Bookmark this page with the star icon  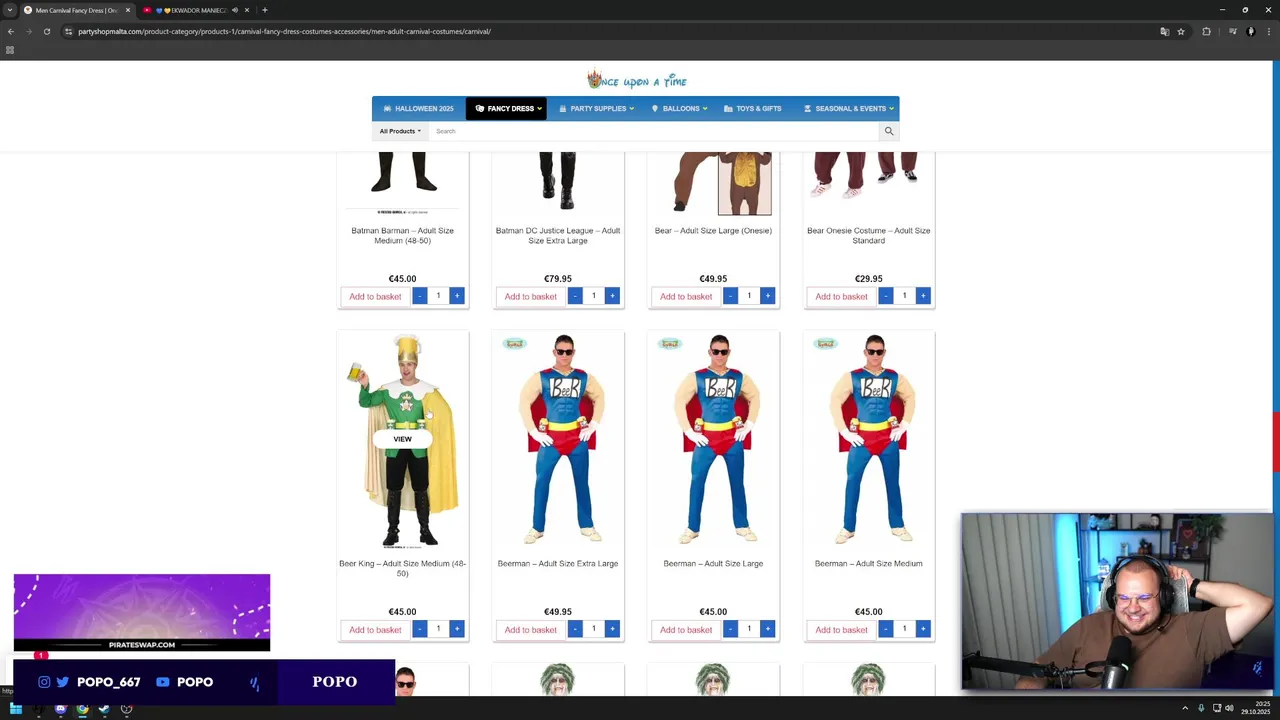(1181, 31)
